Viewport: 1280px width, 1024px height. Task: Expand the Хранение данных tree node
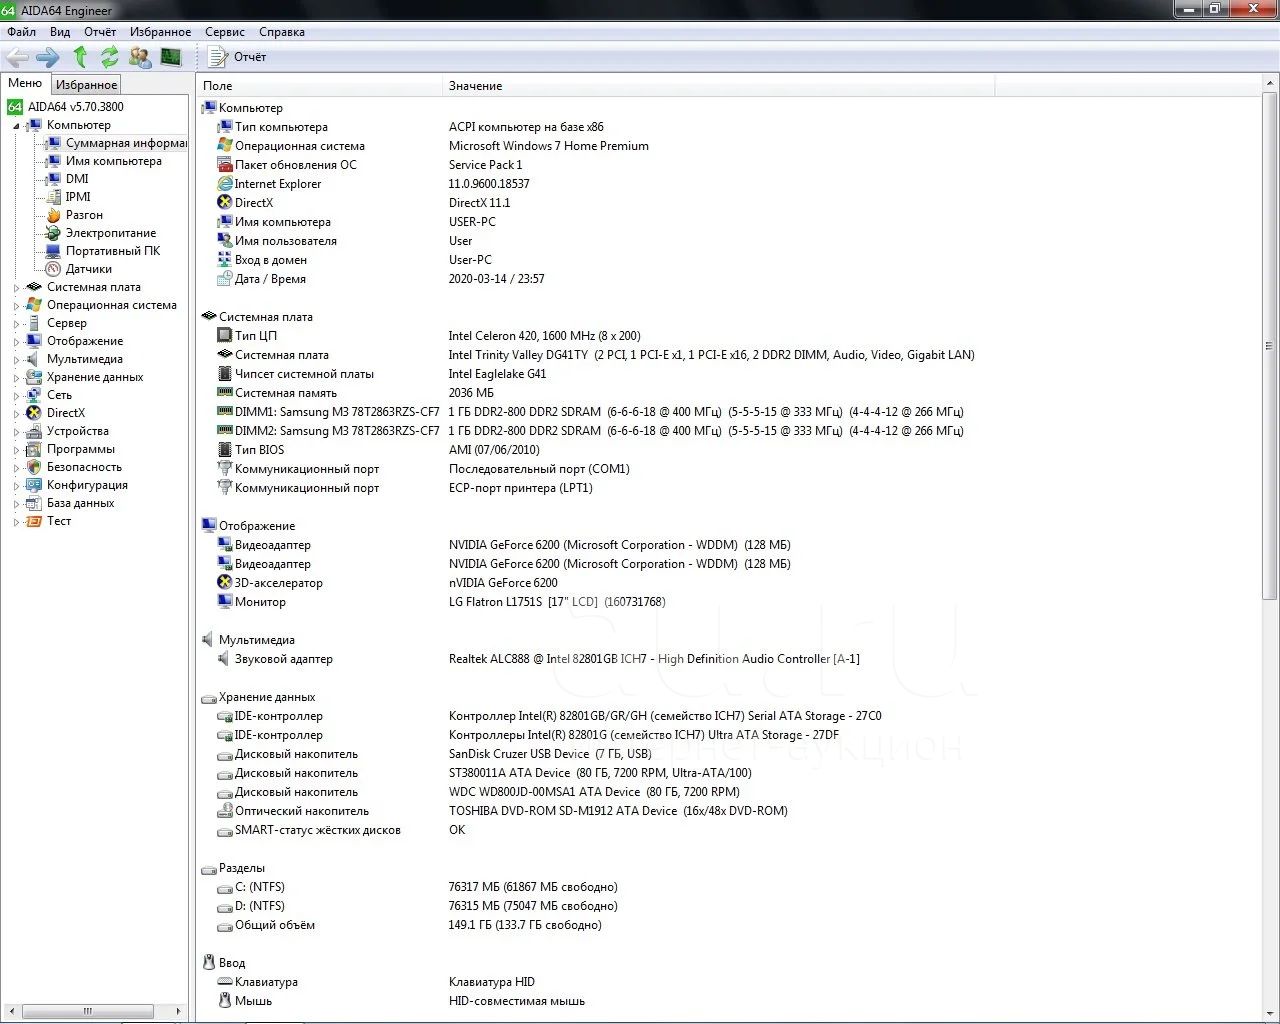click(x=16, y=378)
